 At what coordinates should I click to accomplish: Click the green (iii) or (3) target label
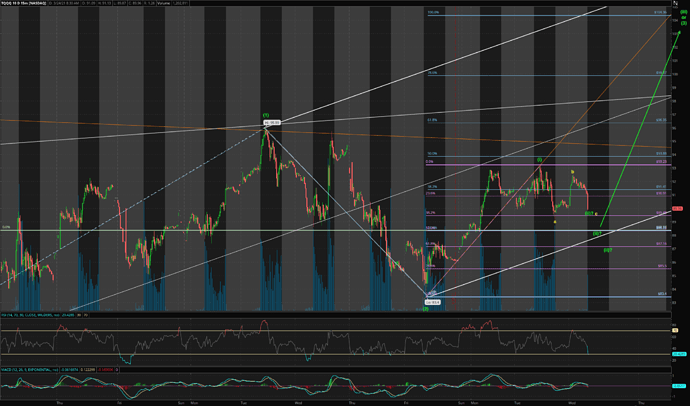pos(684,18)
